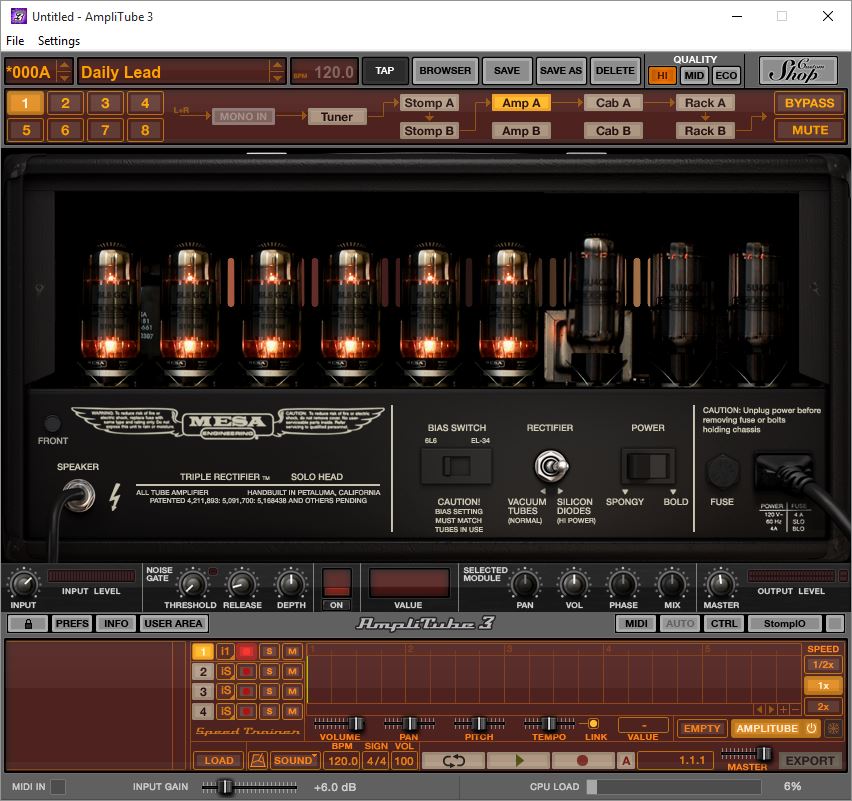The width and height of the screenshot is (852, 801).
Task: Toggle BYPASS for the signal chain
Action: [x=809, y=103]
